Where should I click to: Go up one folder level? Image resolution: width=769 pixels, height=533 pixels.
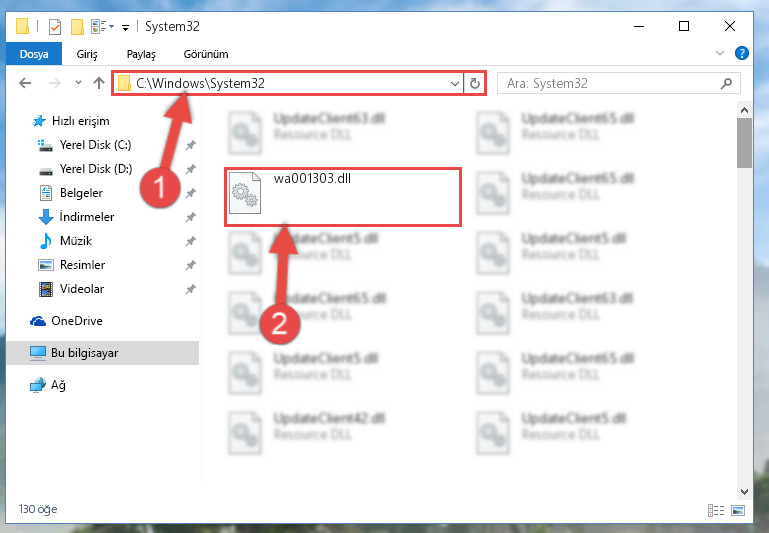pyautogui.click(x=99, y=83)
